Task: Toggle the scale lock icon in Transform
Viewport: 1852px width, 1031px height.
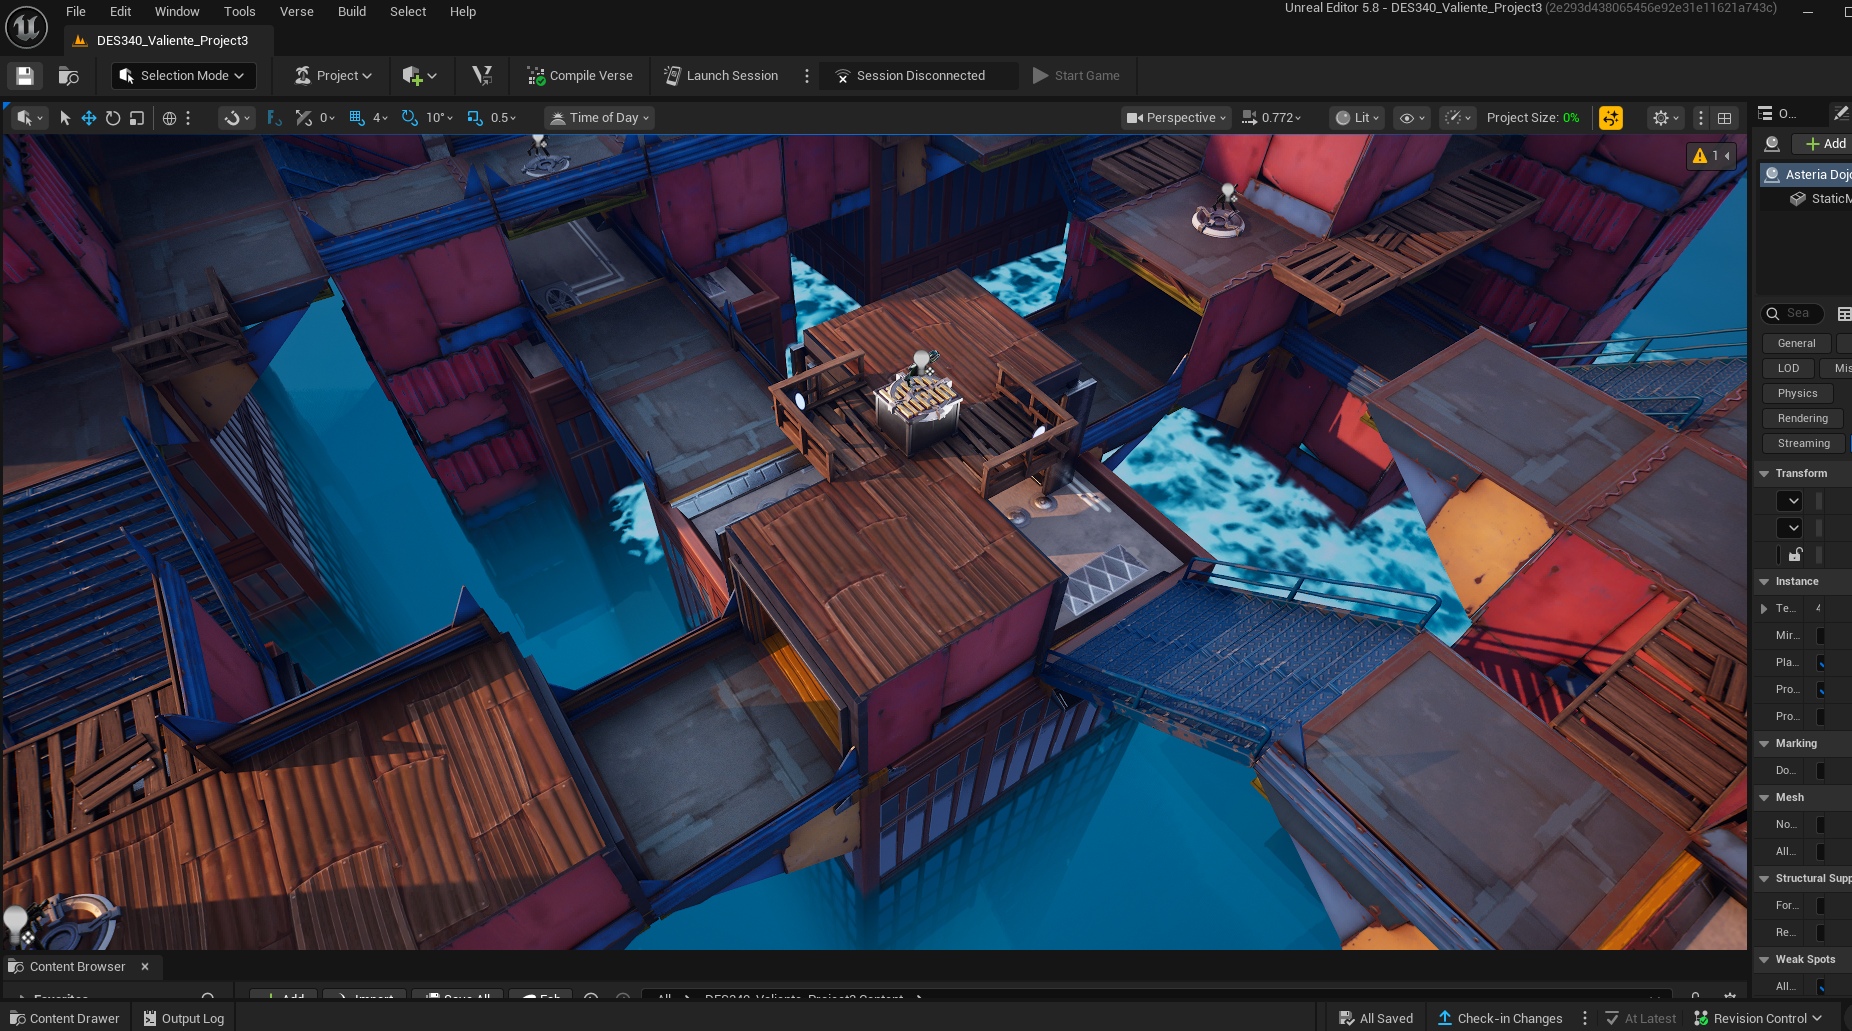Action: tap(1795, 554)
